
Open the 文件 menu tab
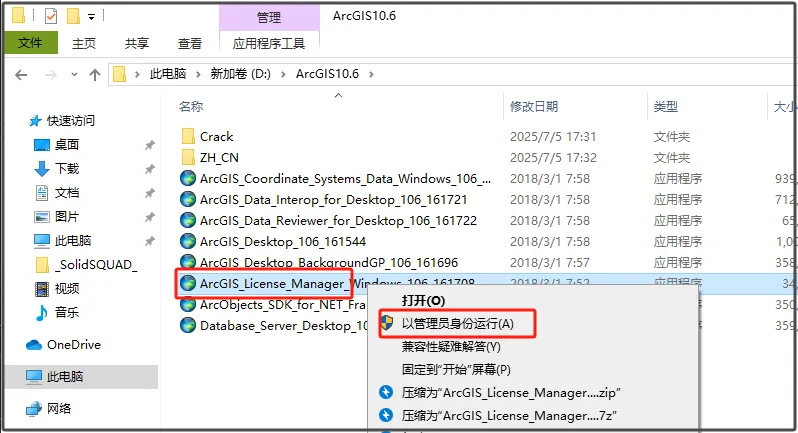tap(31, 43)
